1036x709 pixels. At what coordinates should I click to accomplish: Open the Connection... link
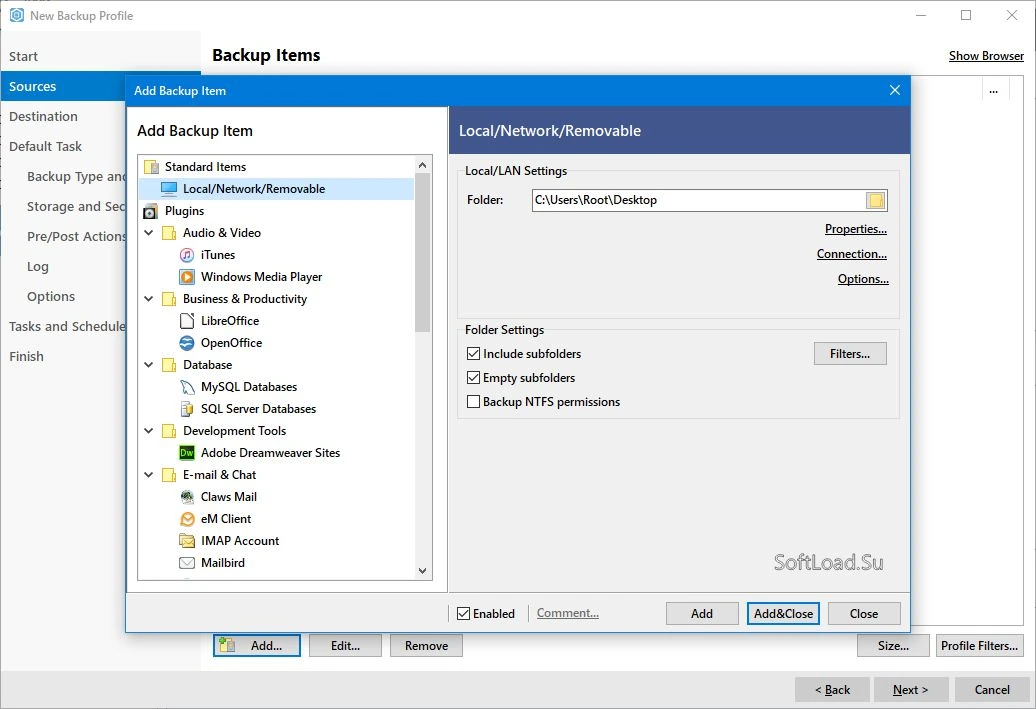click(852, 254)
